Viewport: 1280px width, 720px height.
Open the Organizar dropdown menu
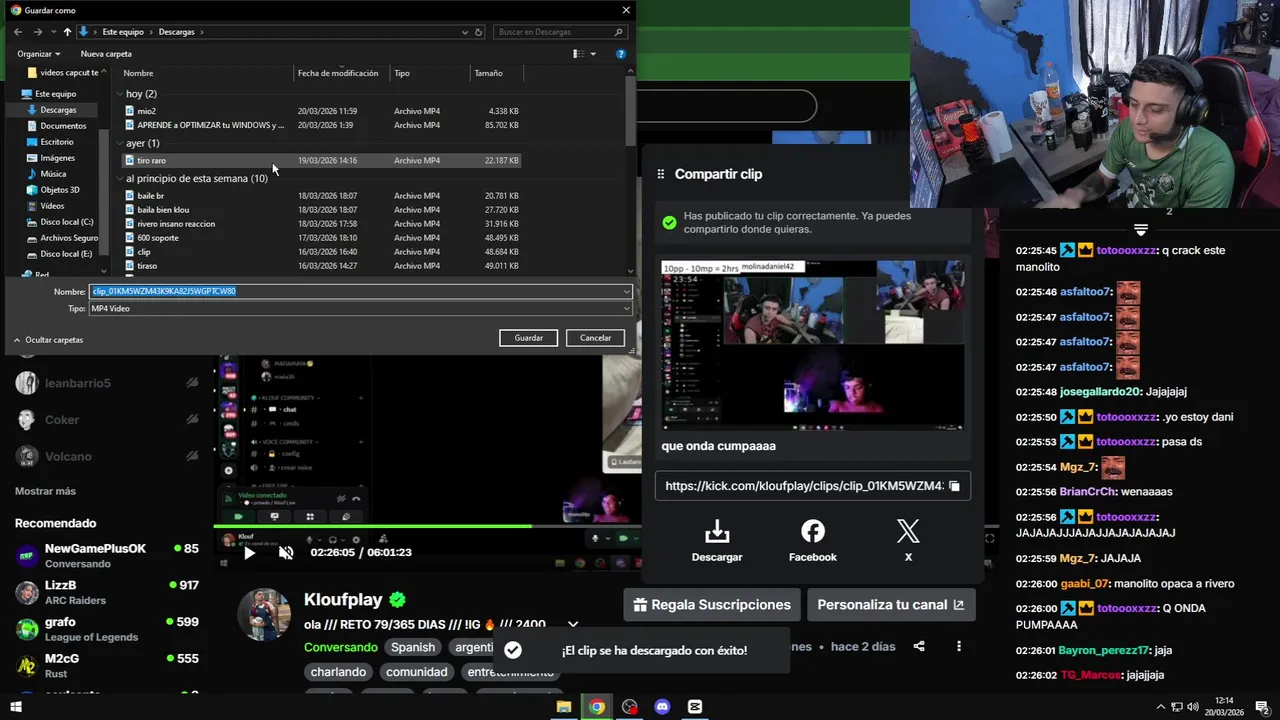point(39,54)
